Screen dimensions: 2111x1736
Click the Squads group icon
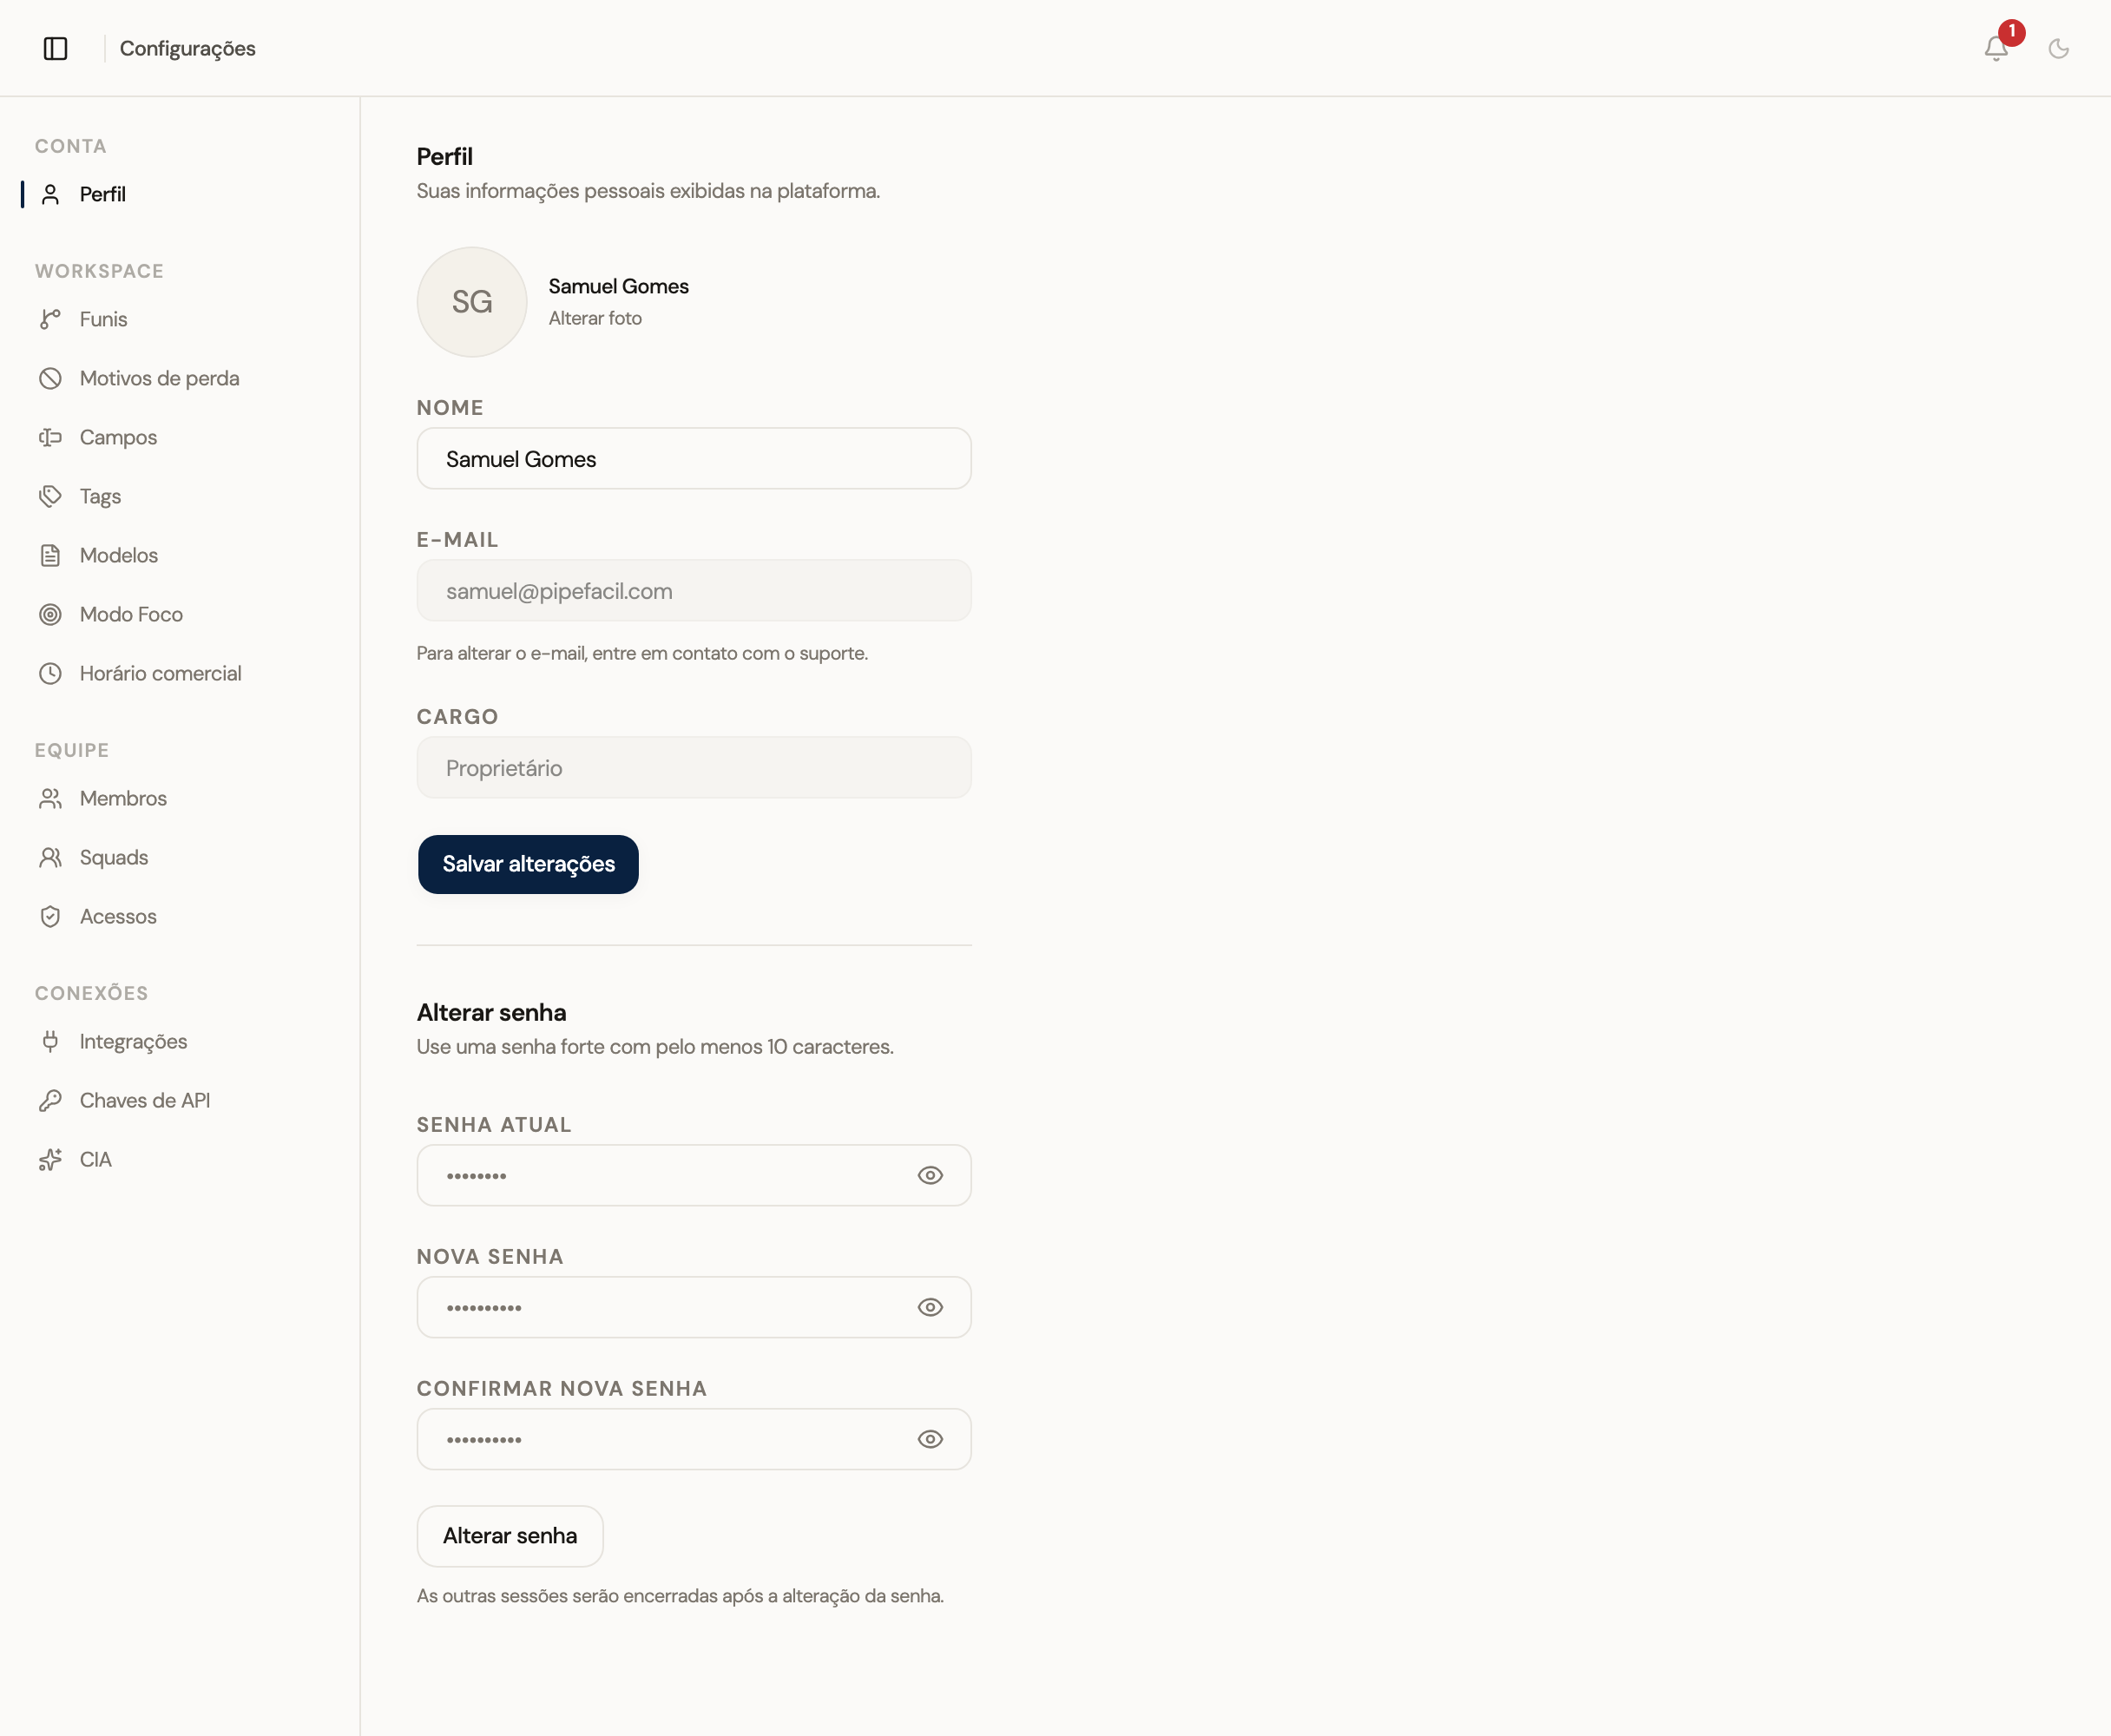point(50,857)
